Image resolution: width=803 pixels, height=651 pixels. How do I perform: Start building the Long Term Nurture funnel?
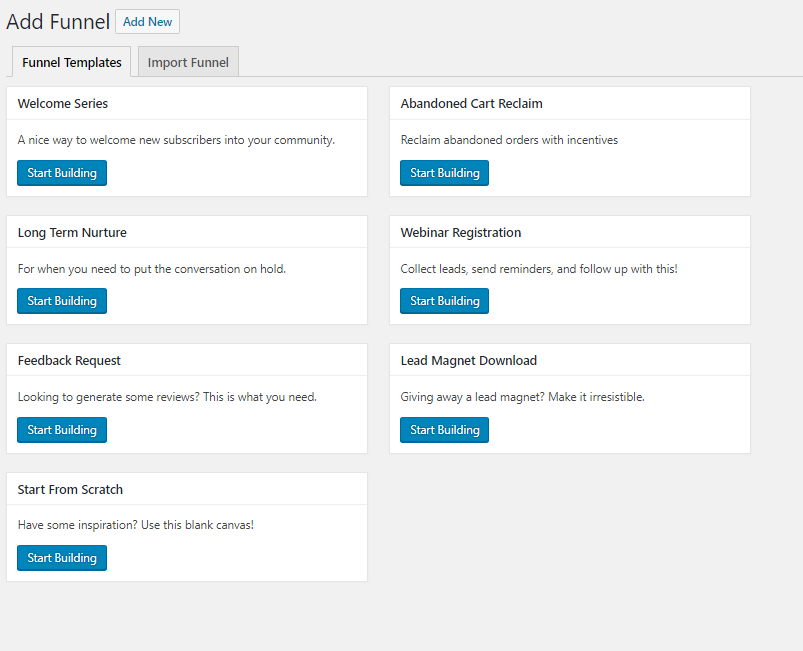click(x=62, y=301)
